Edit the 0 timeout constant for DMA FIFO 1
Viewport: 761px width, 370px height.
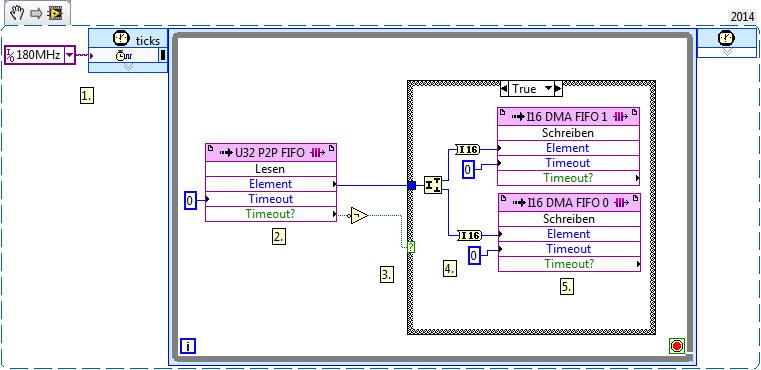click(467, 169)
